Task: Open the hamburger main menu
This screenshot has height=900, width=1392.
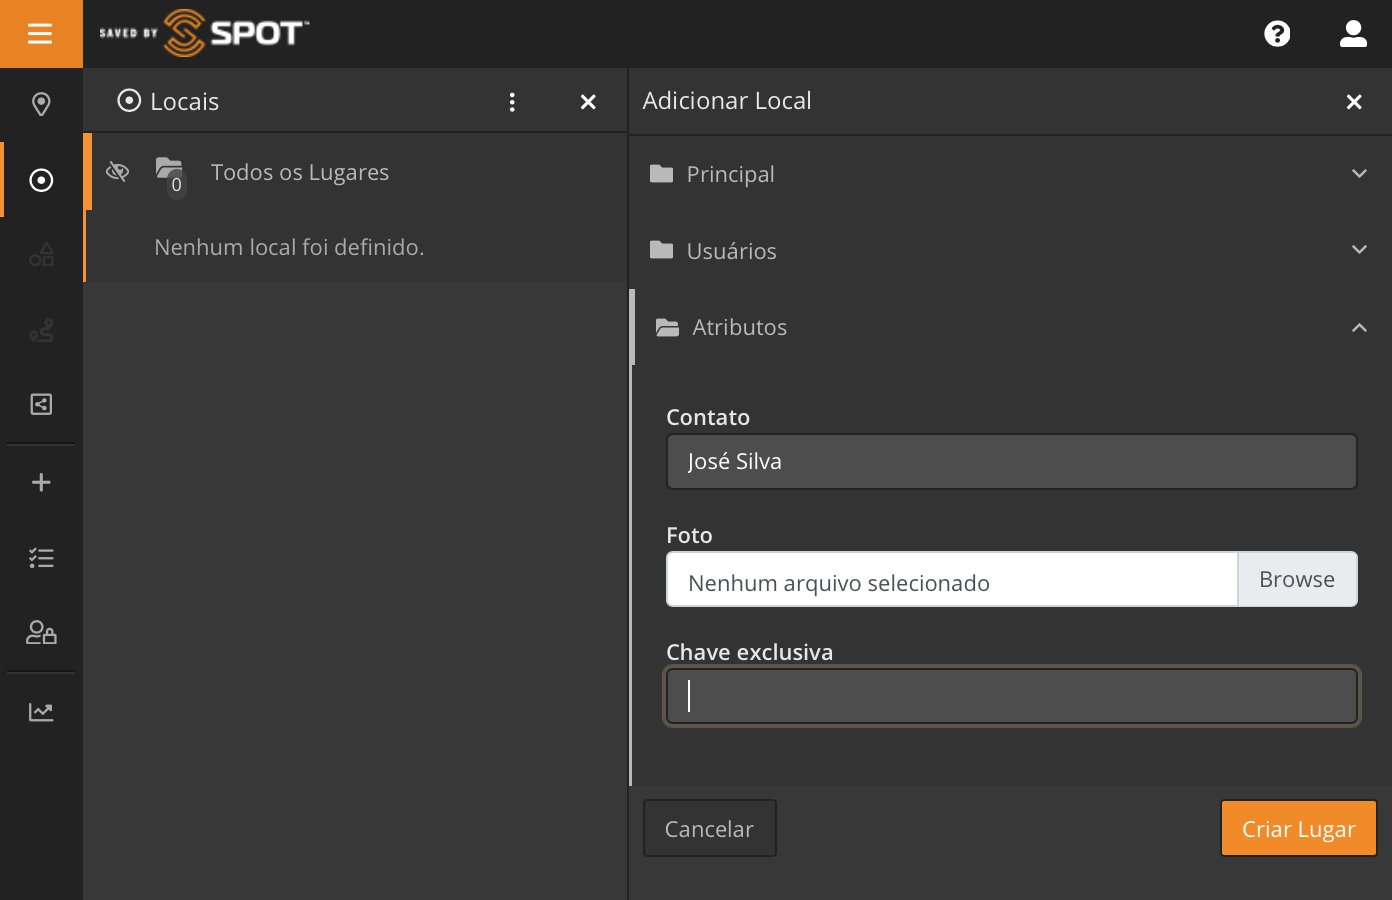Action: coord(40,34)
